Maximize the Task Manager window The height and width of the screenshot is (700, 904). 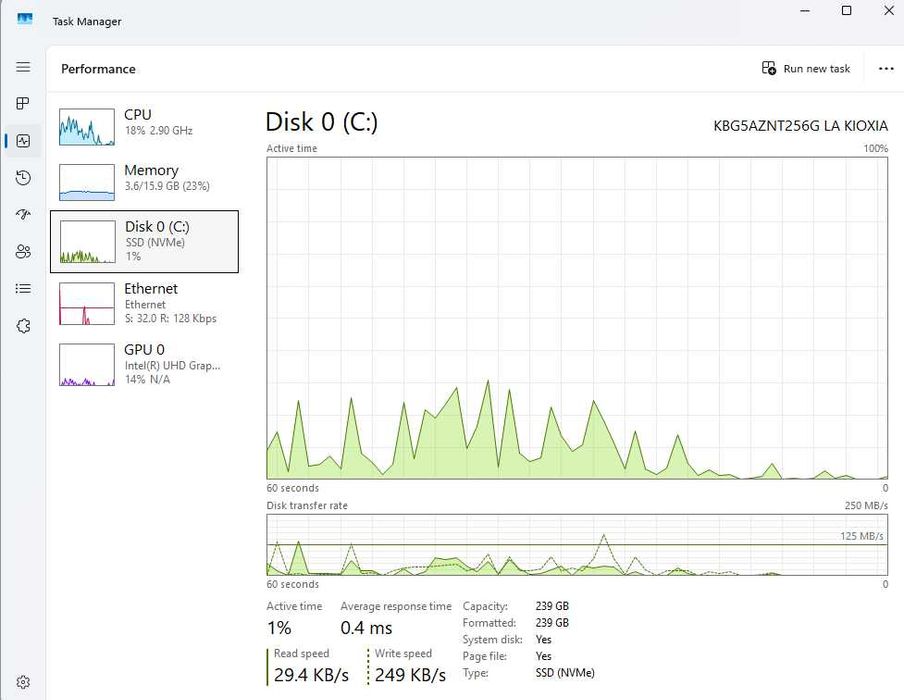pyautogui.click(x=846, y=10)
